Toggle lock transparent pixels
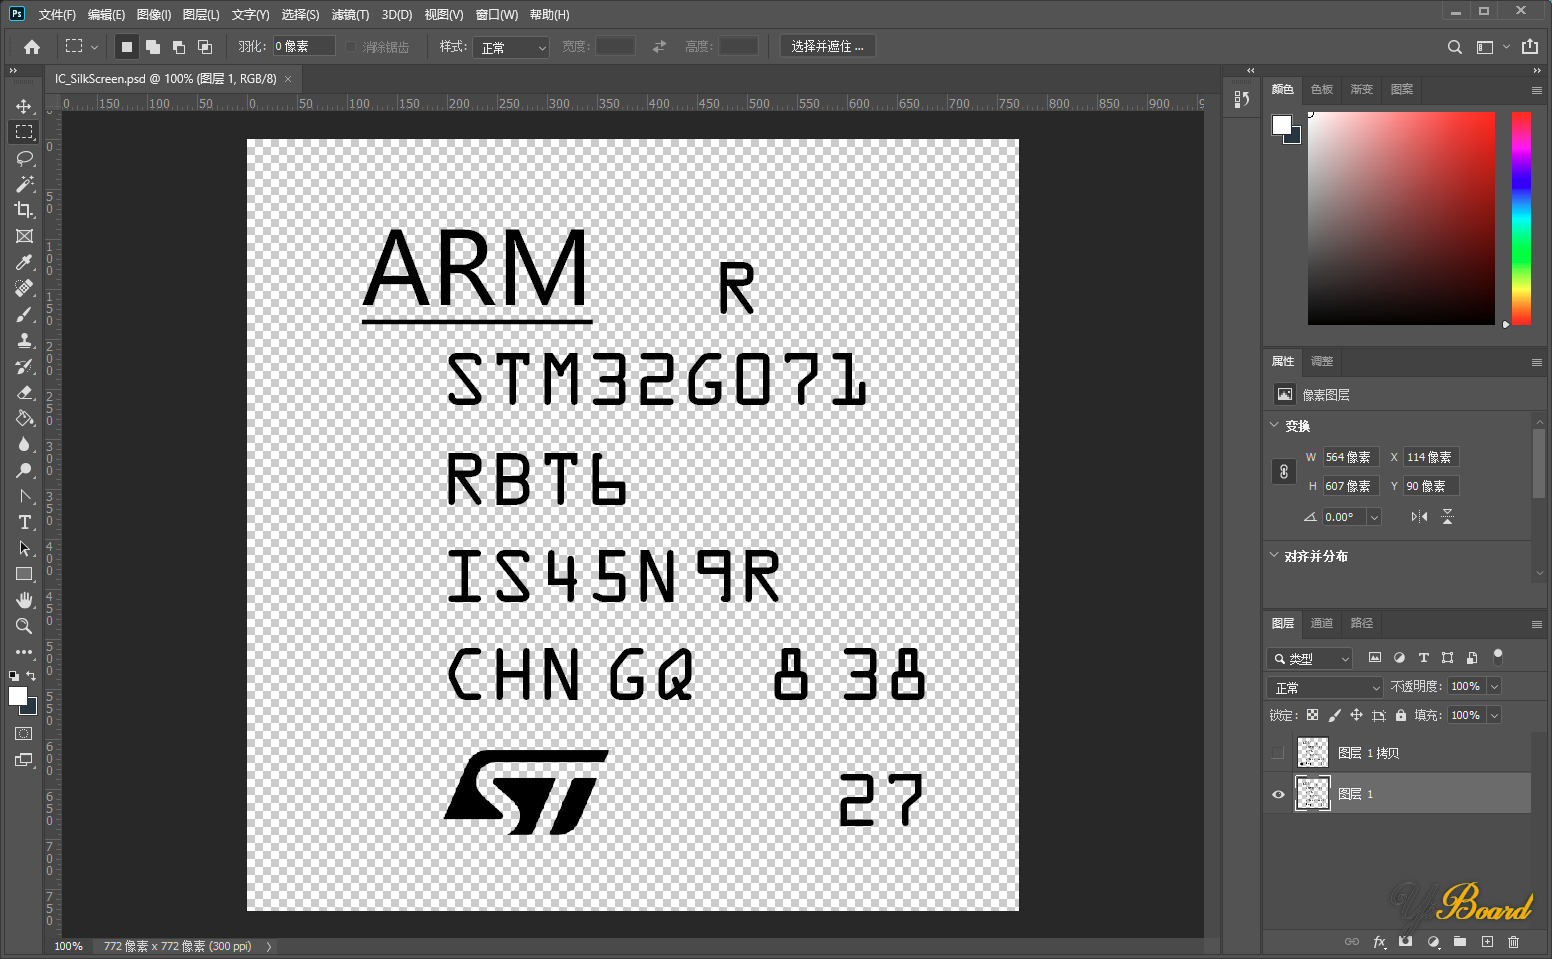The height and width of the screenshot is (959, 1552). (x=1312, y=715)
